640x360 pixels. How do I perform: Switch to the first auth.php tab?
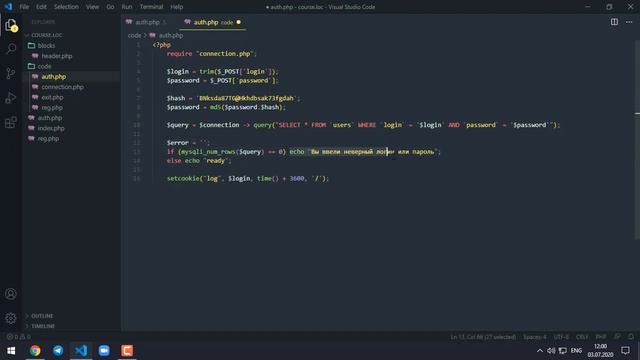(x=146, y=22)
